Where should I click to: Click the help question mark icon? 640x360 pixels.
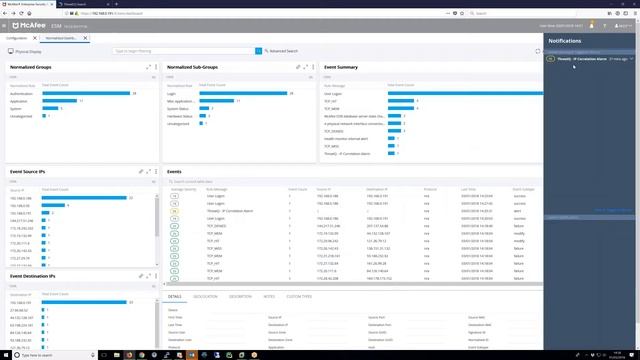(x=604, y=26)
